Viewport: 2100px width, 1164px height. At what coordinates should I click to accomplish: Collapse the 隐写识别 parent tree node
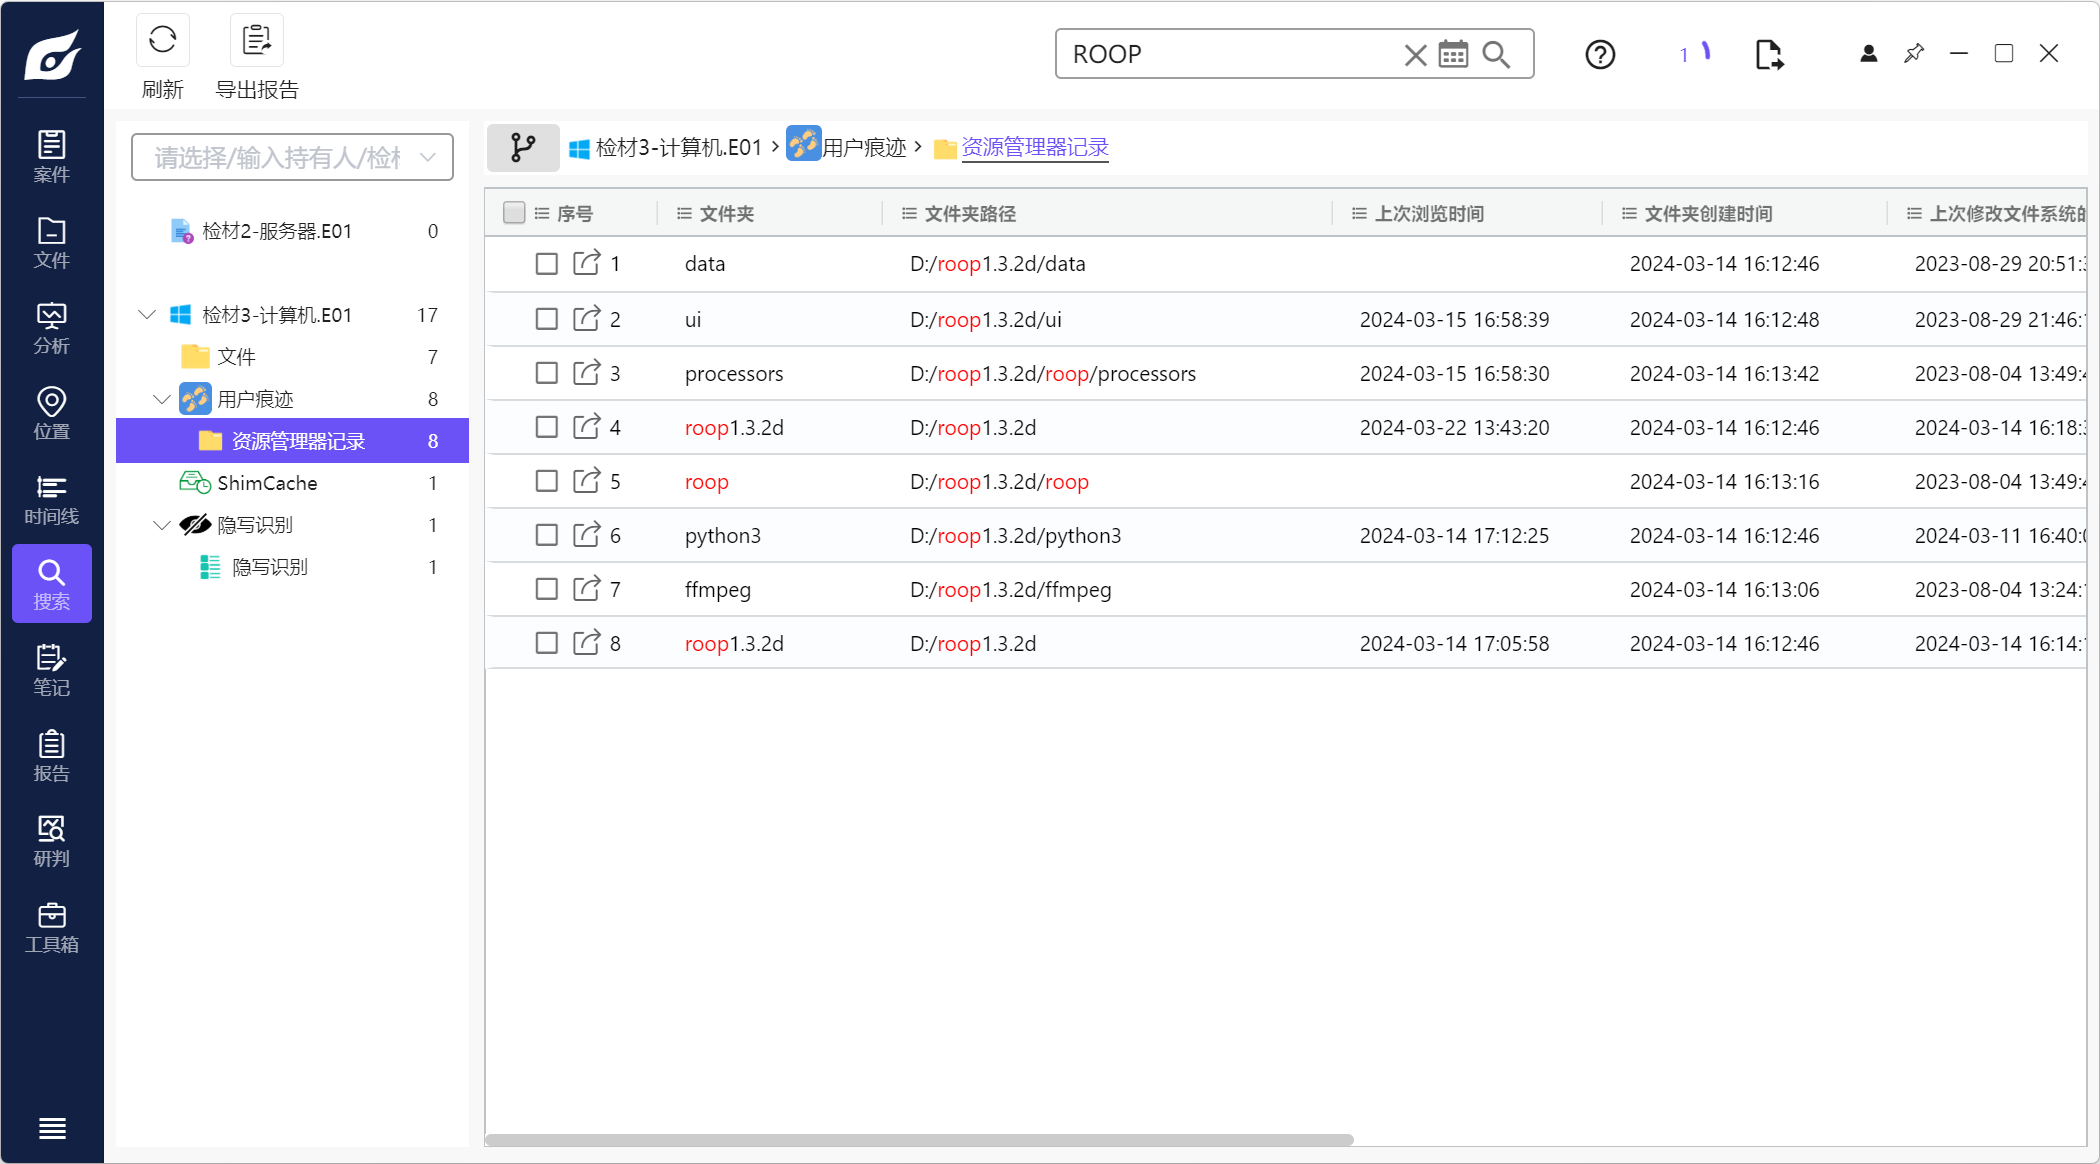pos(161,525)
